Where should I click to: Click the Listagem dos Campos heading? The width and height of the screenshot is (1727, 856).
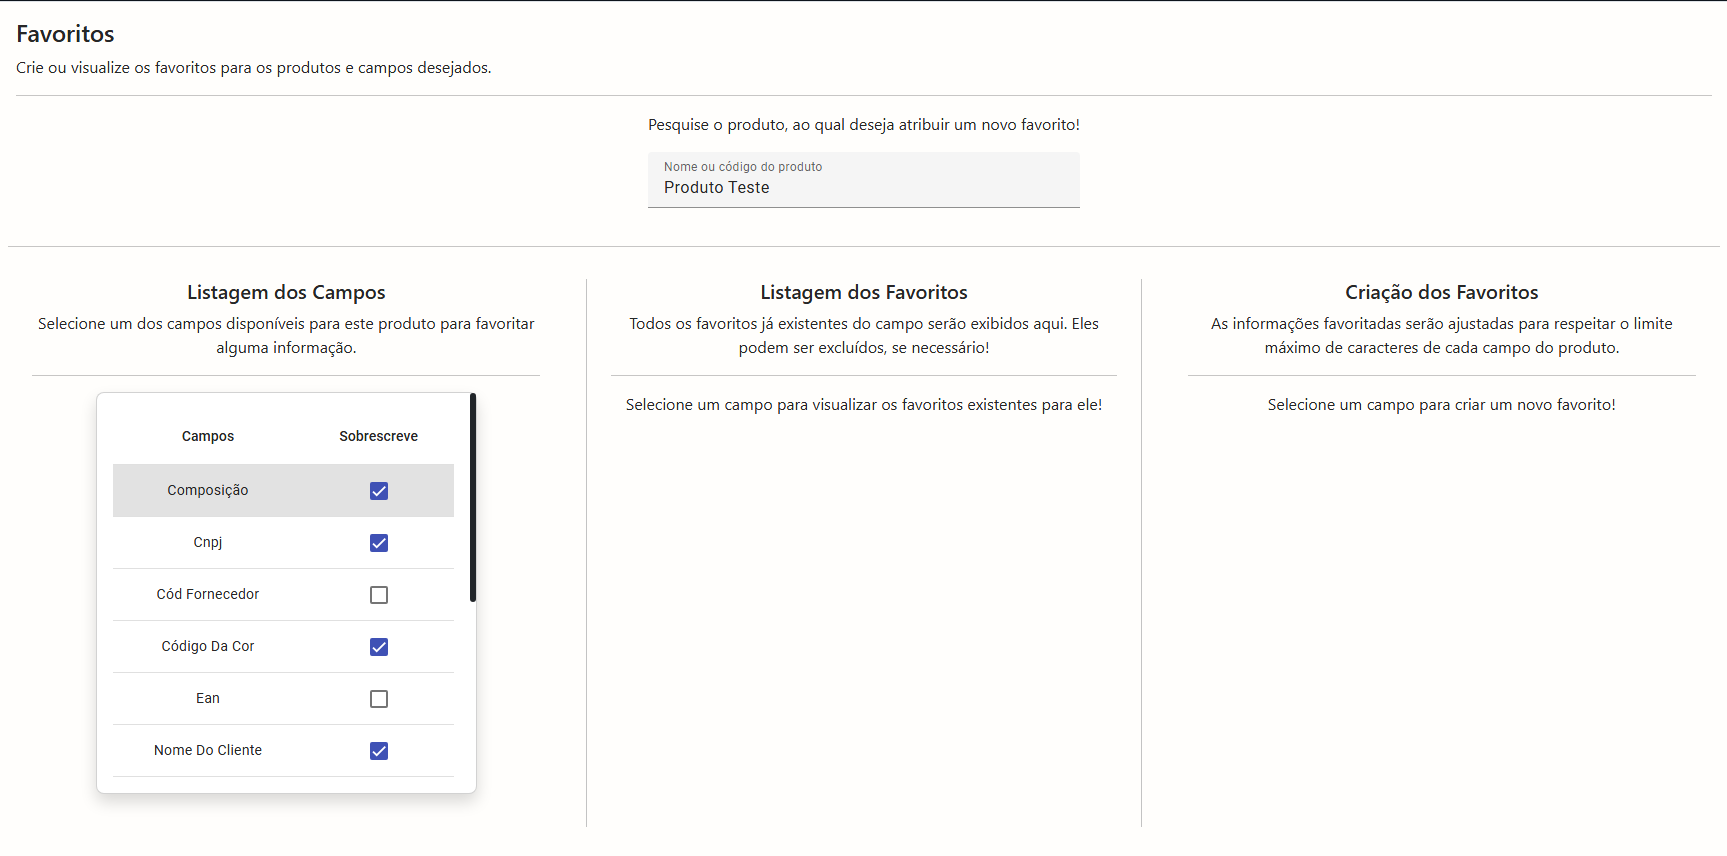(x=286, y=292)
